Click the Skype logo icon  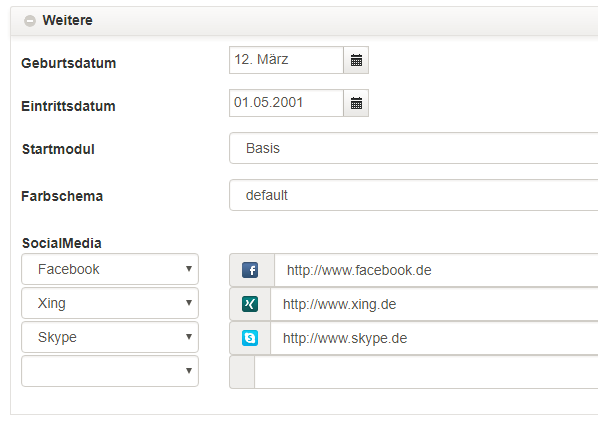[250, 338]
